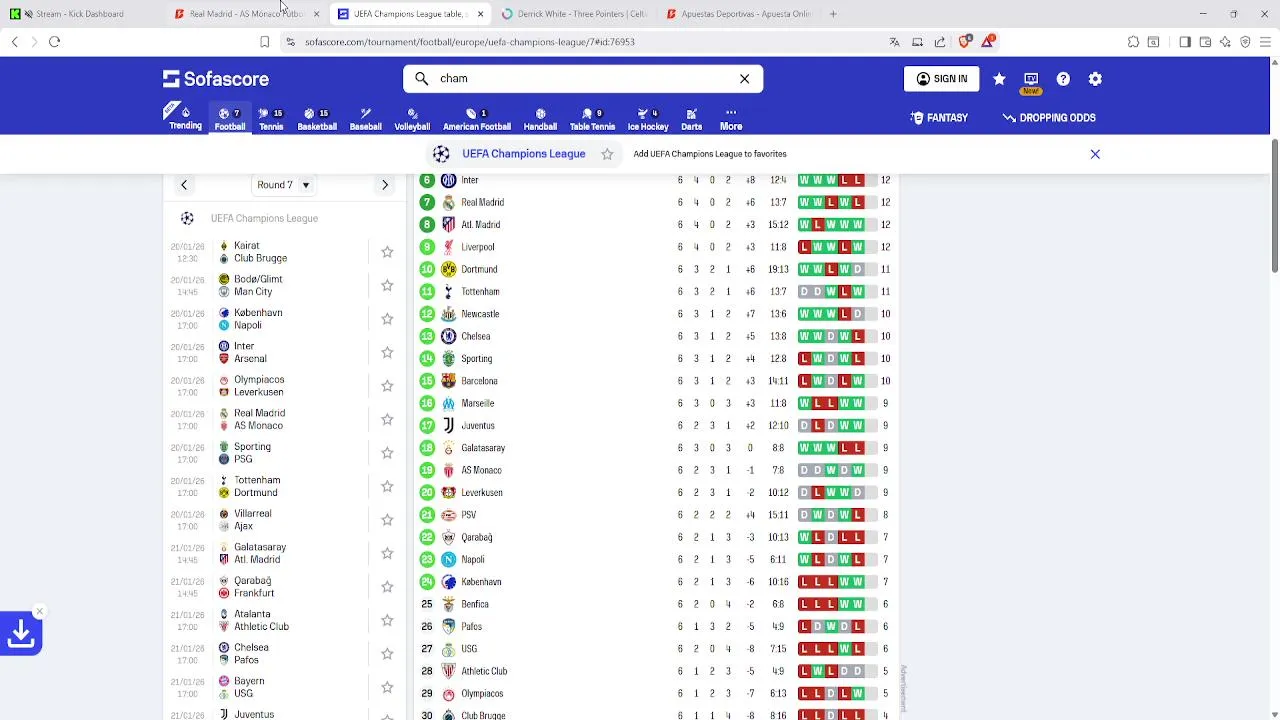Open the DROPPING ODDS link
This screenshot has width=1280, height=720.
pos(1049,118)
